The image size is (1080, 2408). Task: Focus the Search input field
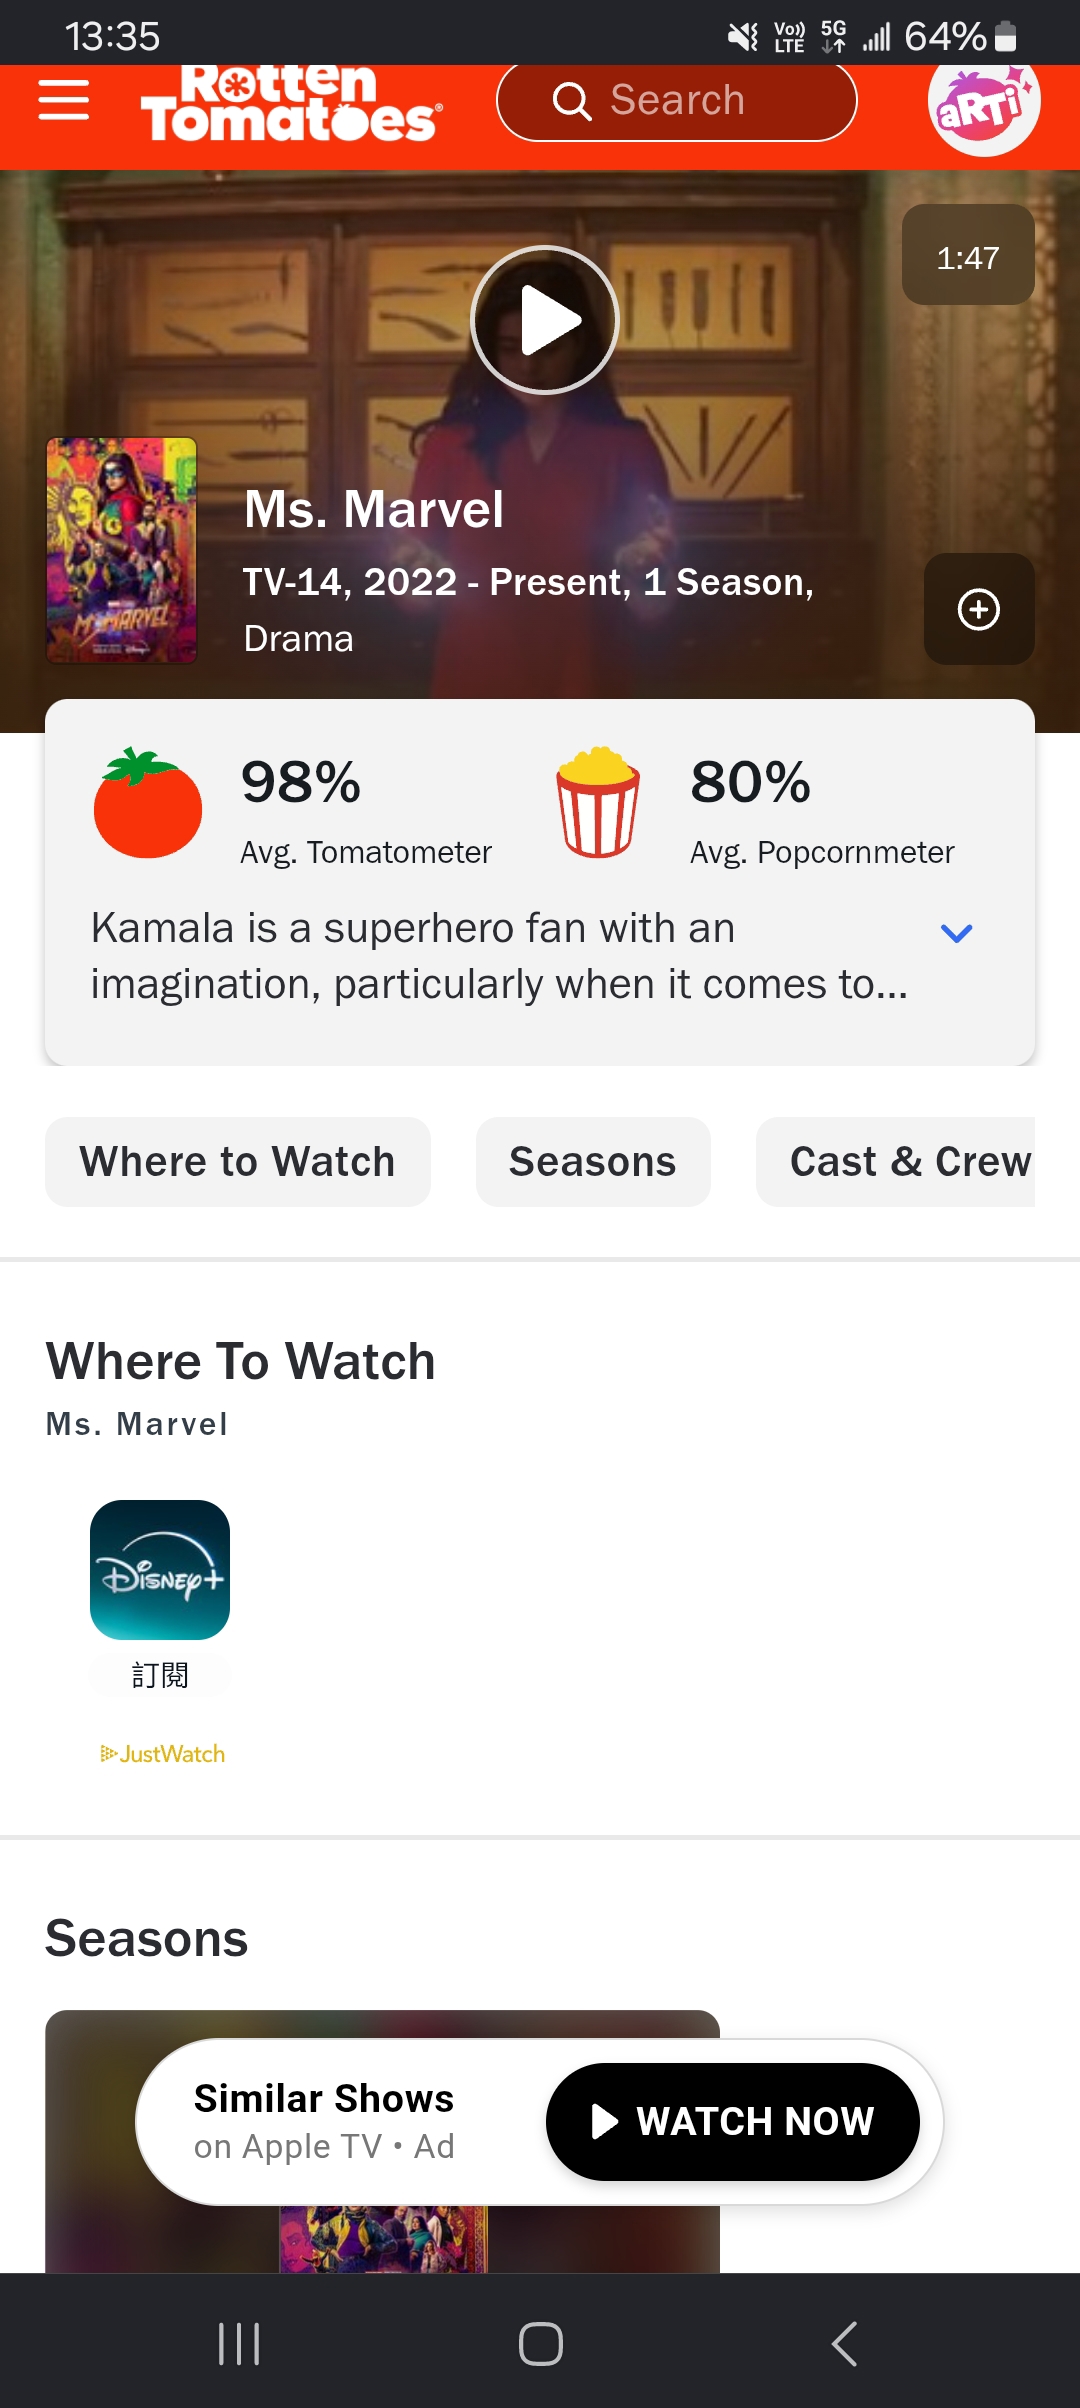pos(677,101)
